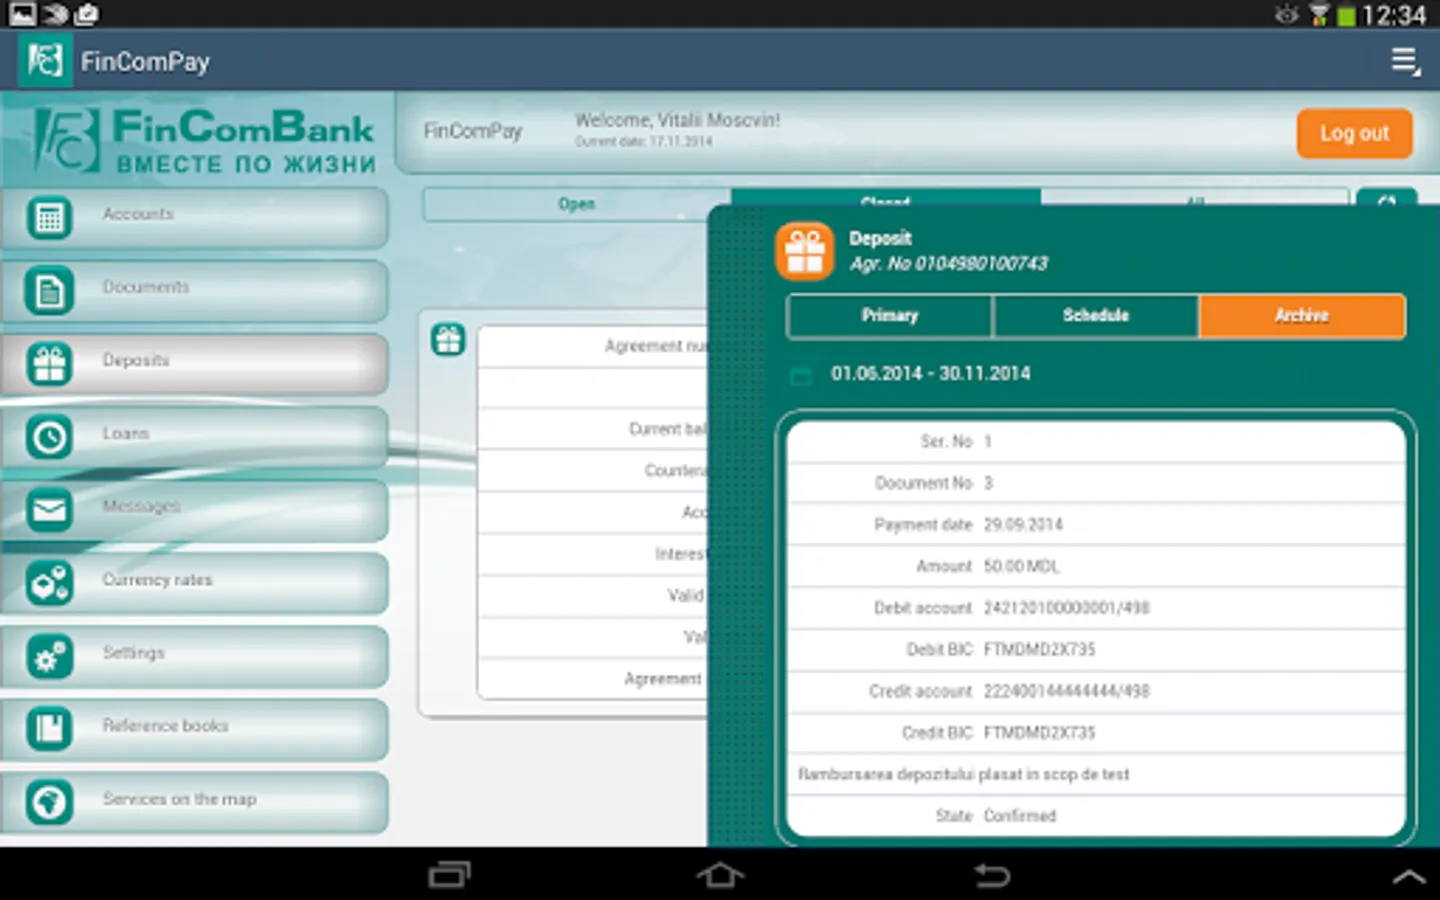Open the Messages menu button
This screenshot has height=900, width=1440.
[x=194, y=510]
